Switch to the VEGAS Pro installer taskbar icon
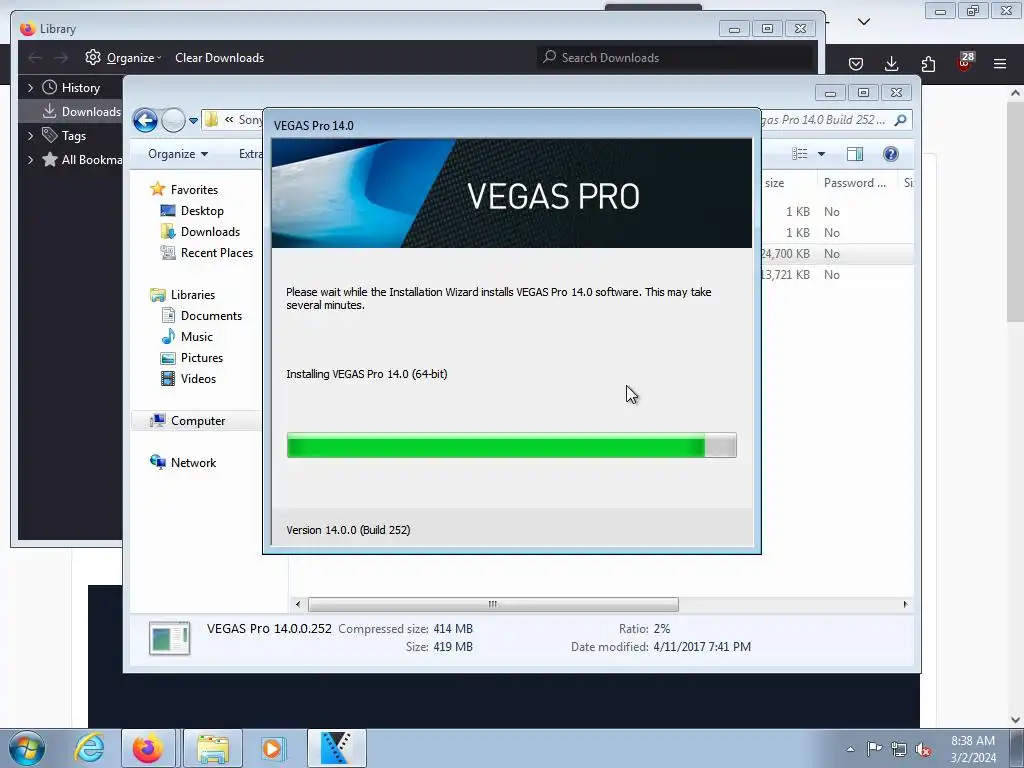The height and width of the screenshot is (768, 1024). (336, 748)
